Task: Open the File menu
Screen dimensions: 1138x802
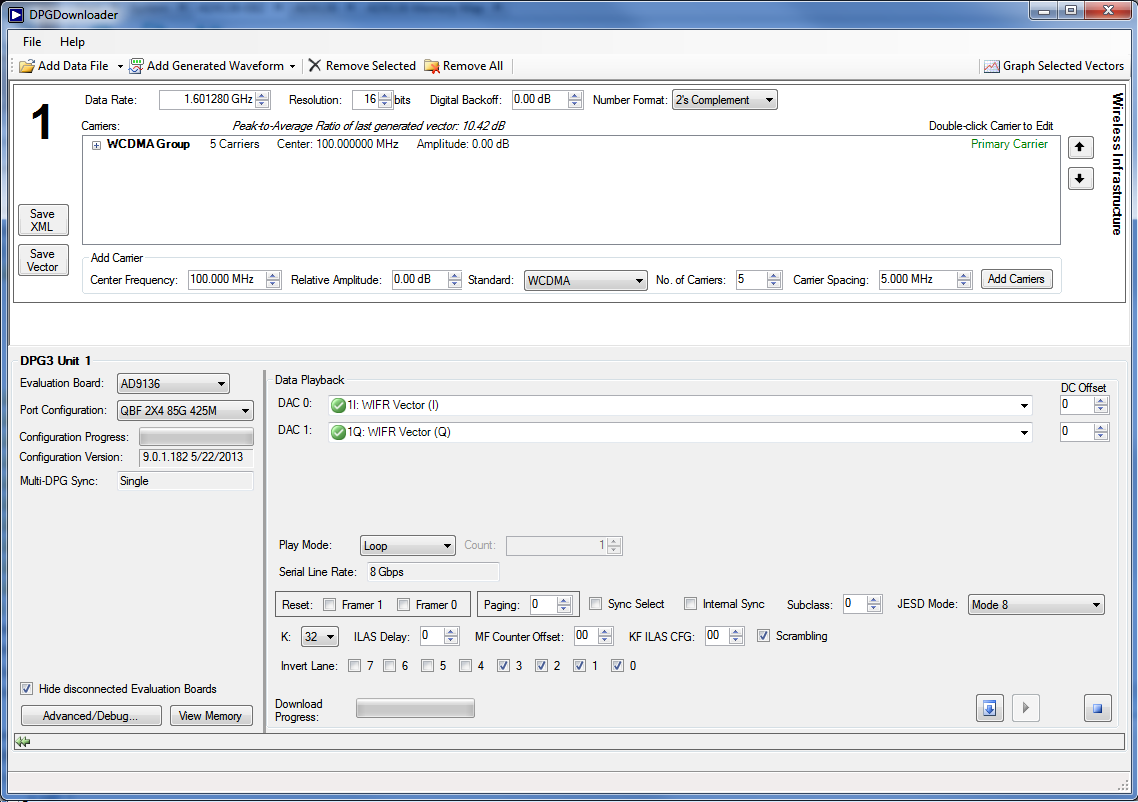Action: (32, 42)
